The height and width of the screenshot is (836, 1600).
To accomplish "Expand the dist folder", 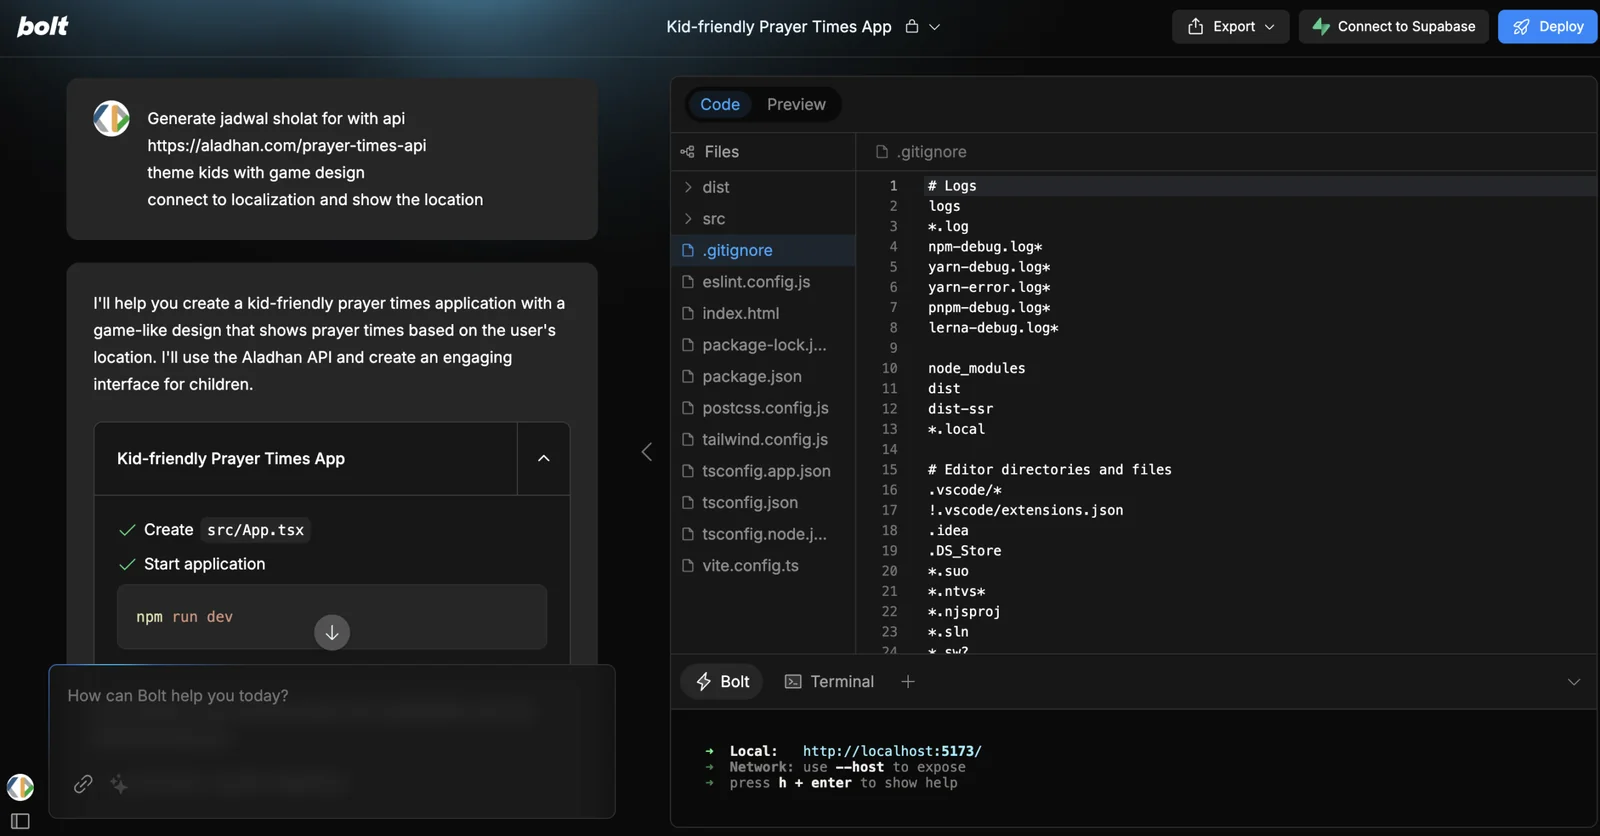I will [x=715, y=187].
